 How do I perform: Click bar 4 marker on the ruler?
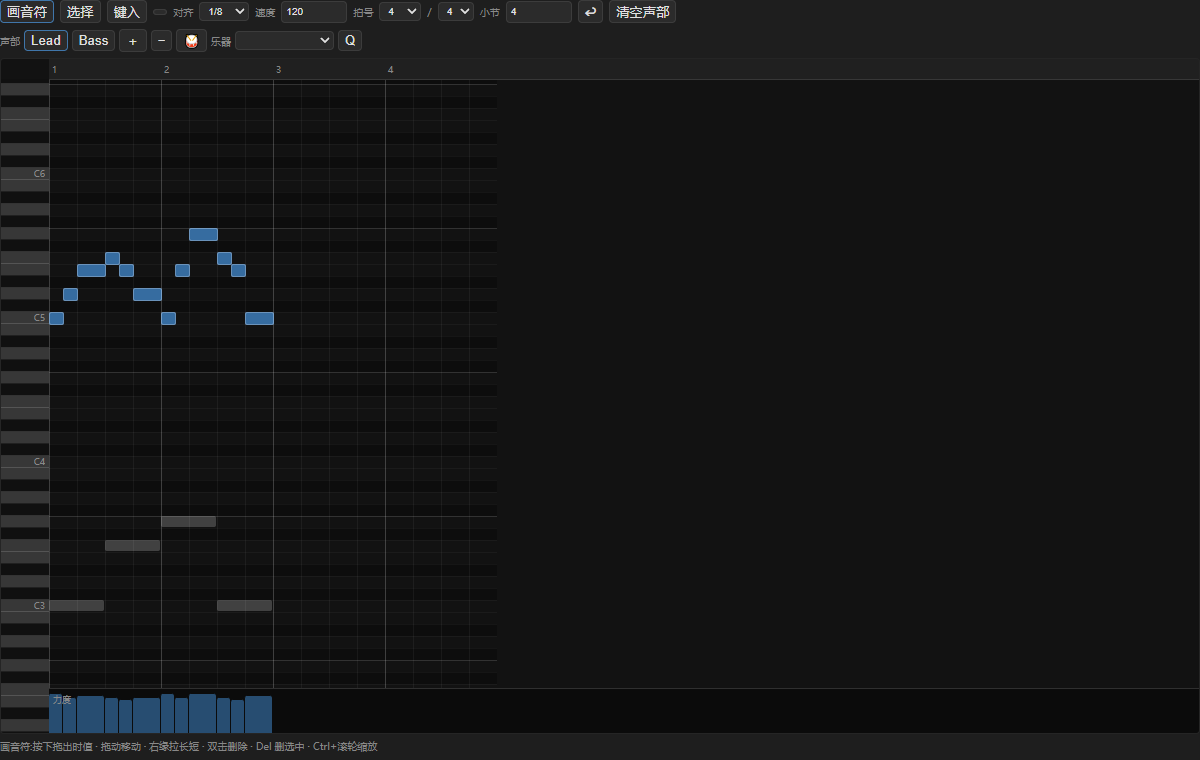point(390,69)
